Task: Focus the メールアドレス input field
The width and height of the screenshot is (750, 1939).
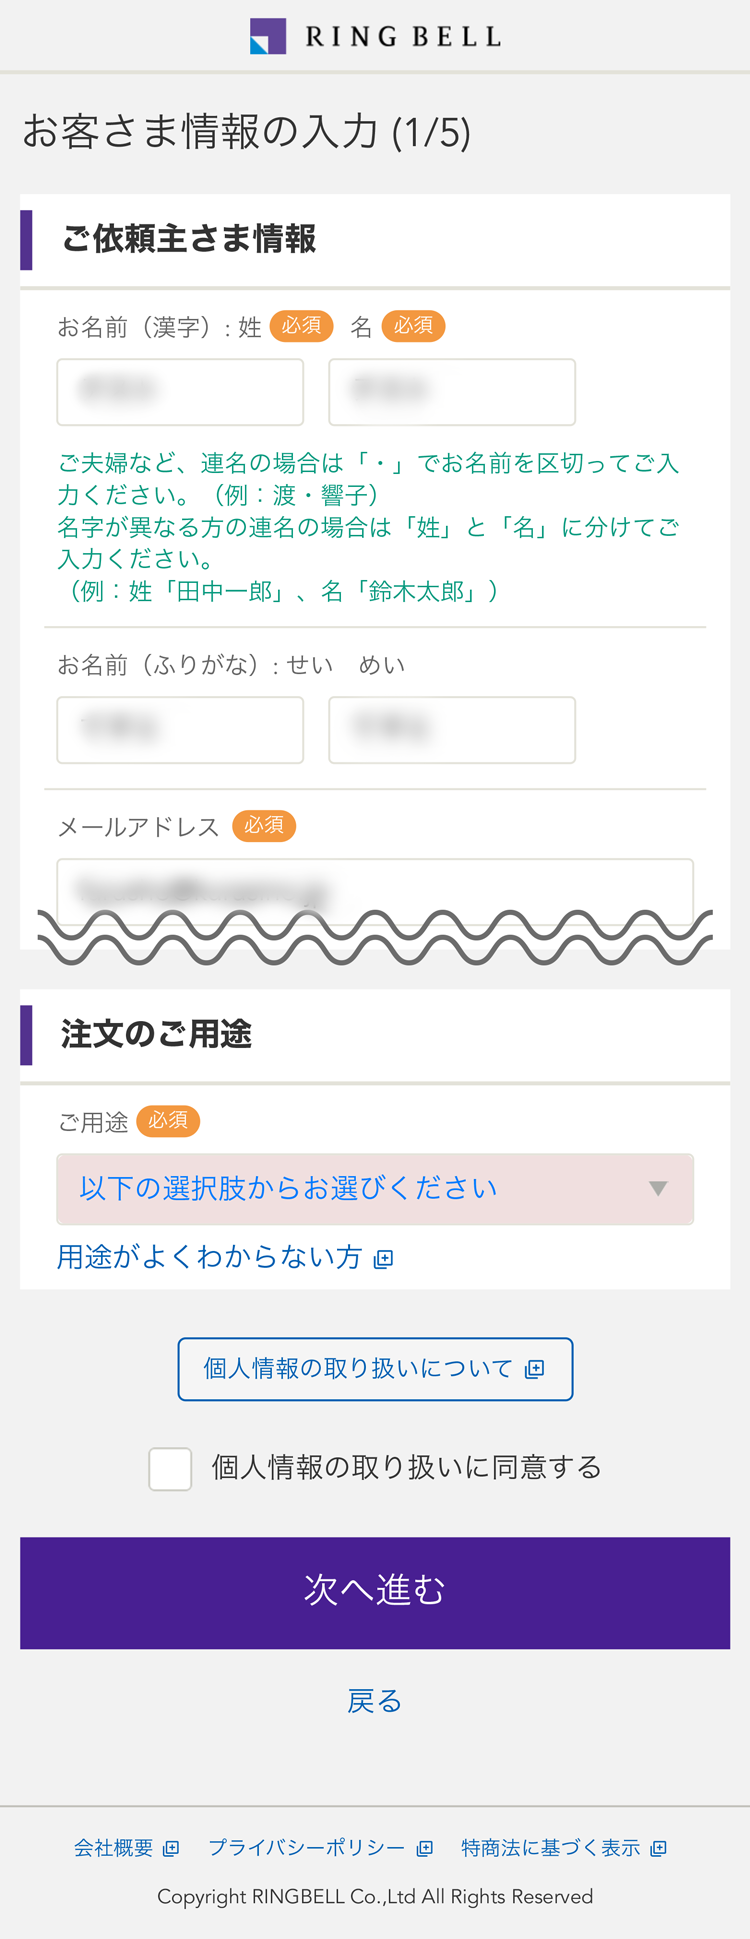Action: click(375, 890)
